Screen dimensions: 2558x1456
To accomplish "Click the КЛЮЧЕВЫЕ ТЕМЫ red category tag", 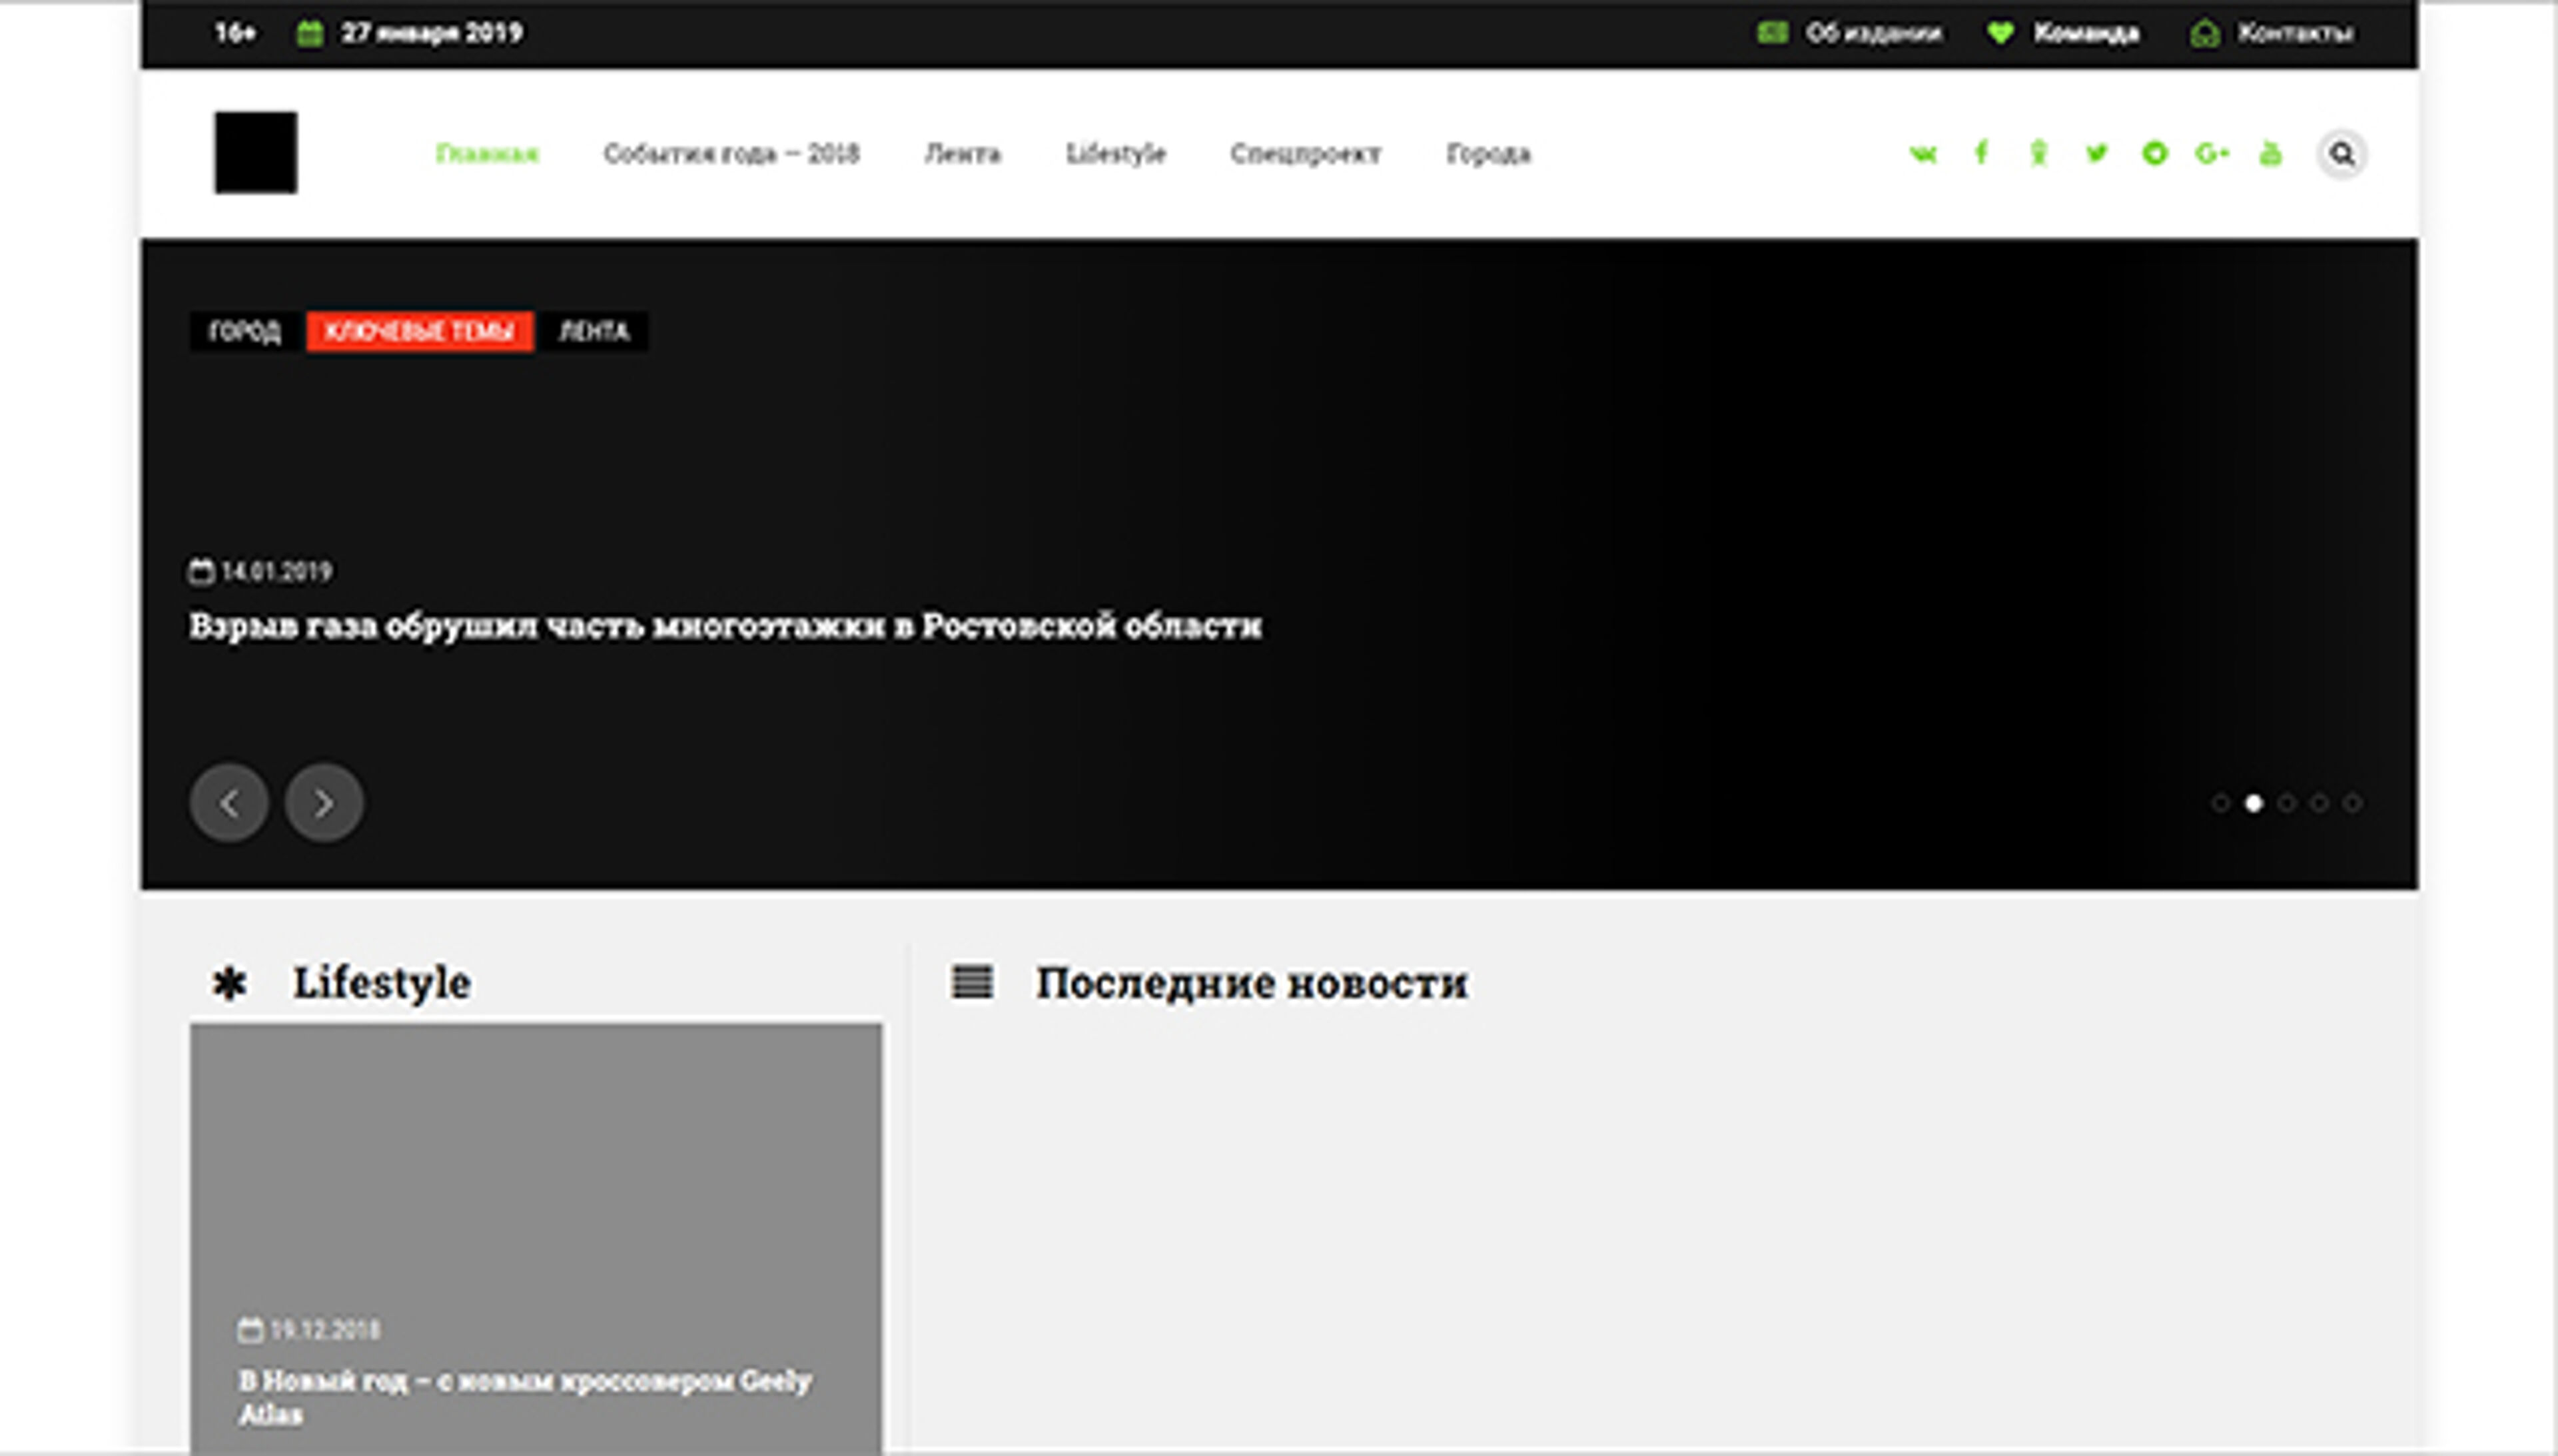I will pyautogui.click(x=419, y=332).
